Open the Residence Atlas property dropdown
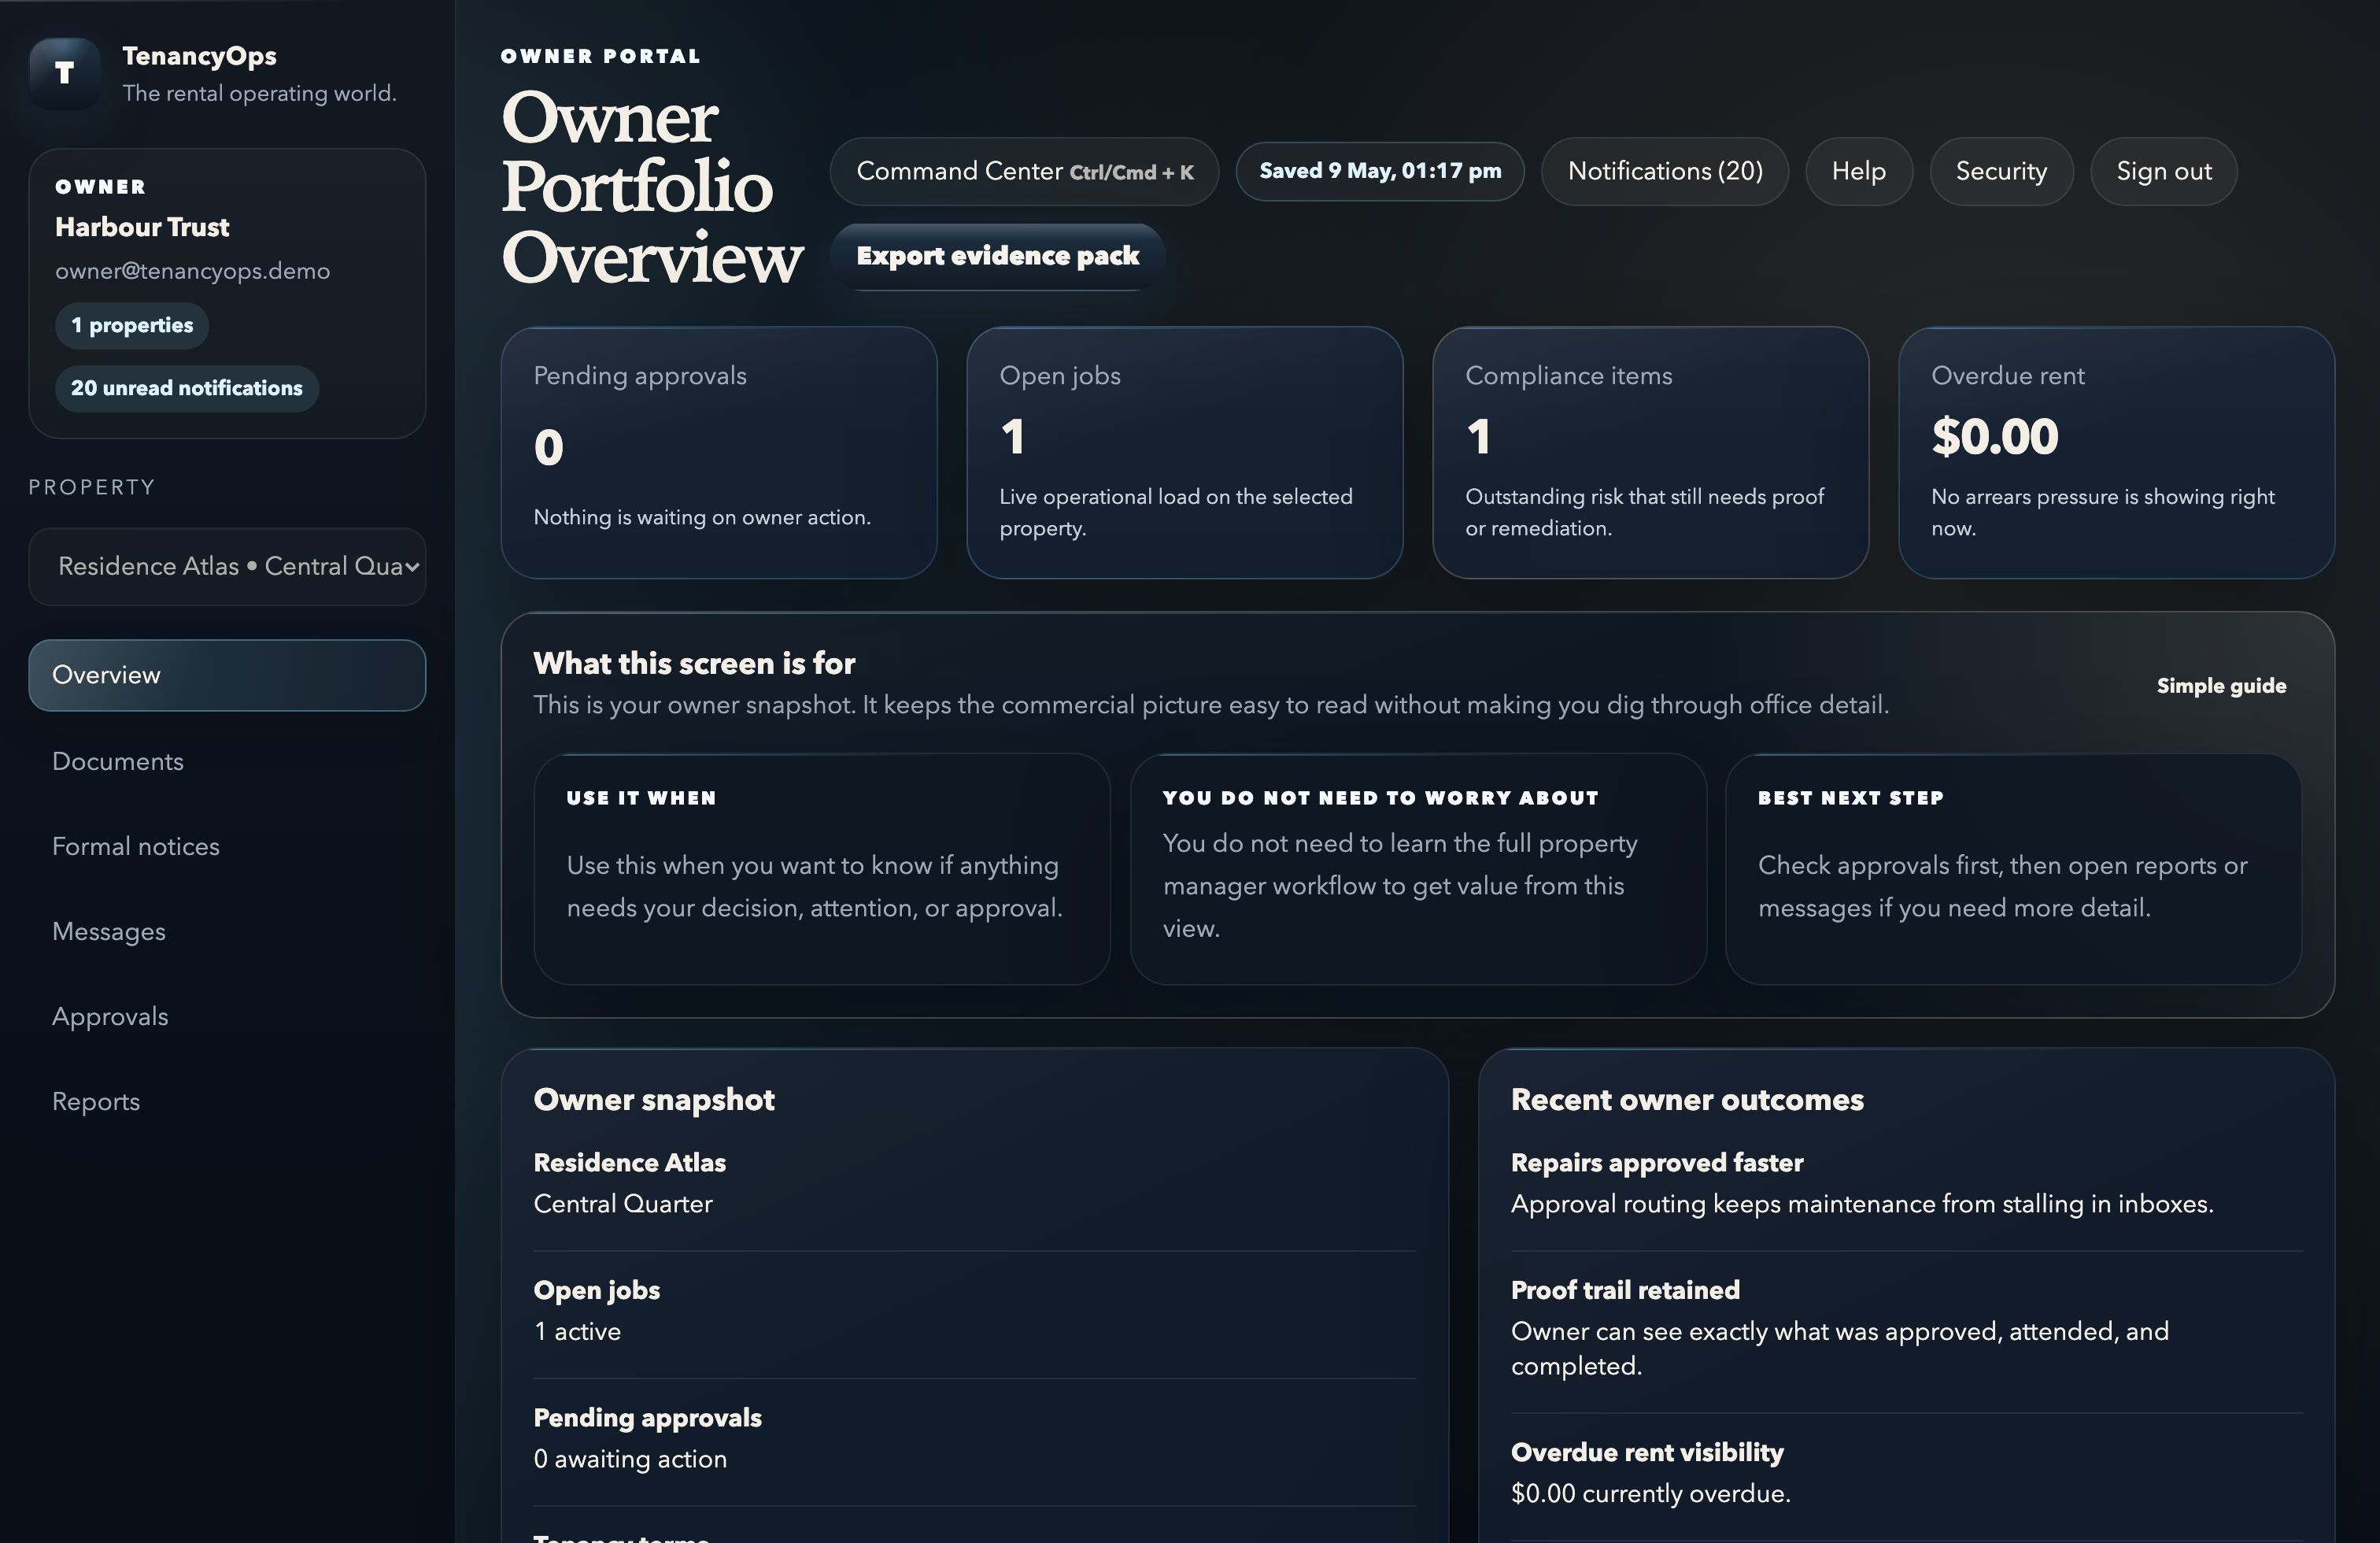Screen dimensions: 2380x1543 pos(227,567)
